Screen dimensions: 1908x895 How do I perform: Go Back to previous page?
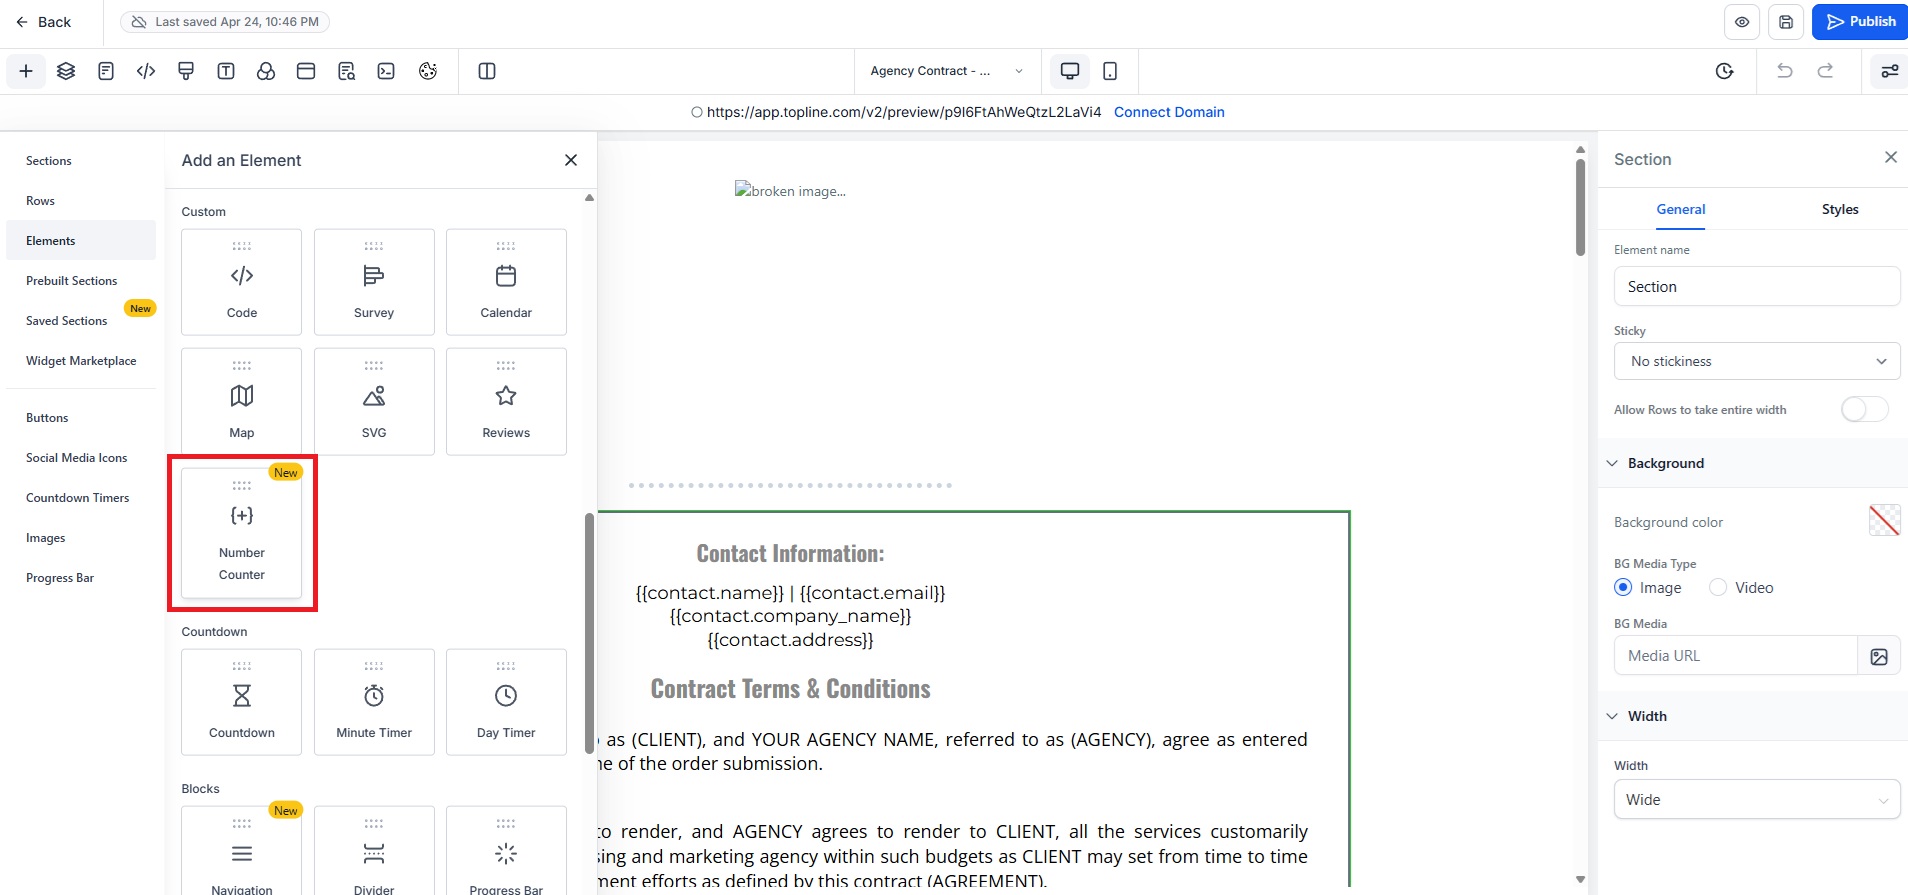[x=43, y=22]
